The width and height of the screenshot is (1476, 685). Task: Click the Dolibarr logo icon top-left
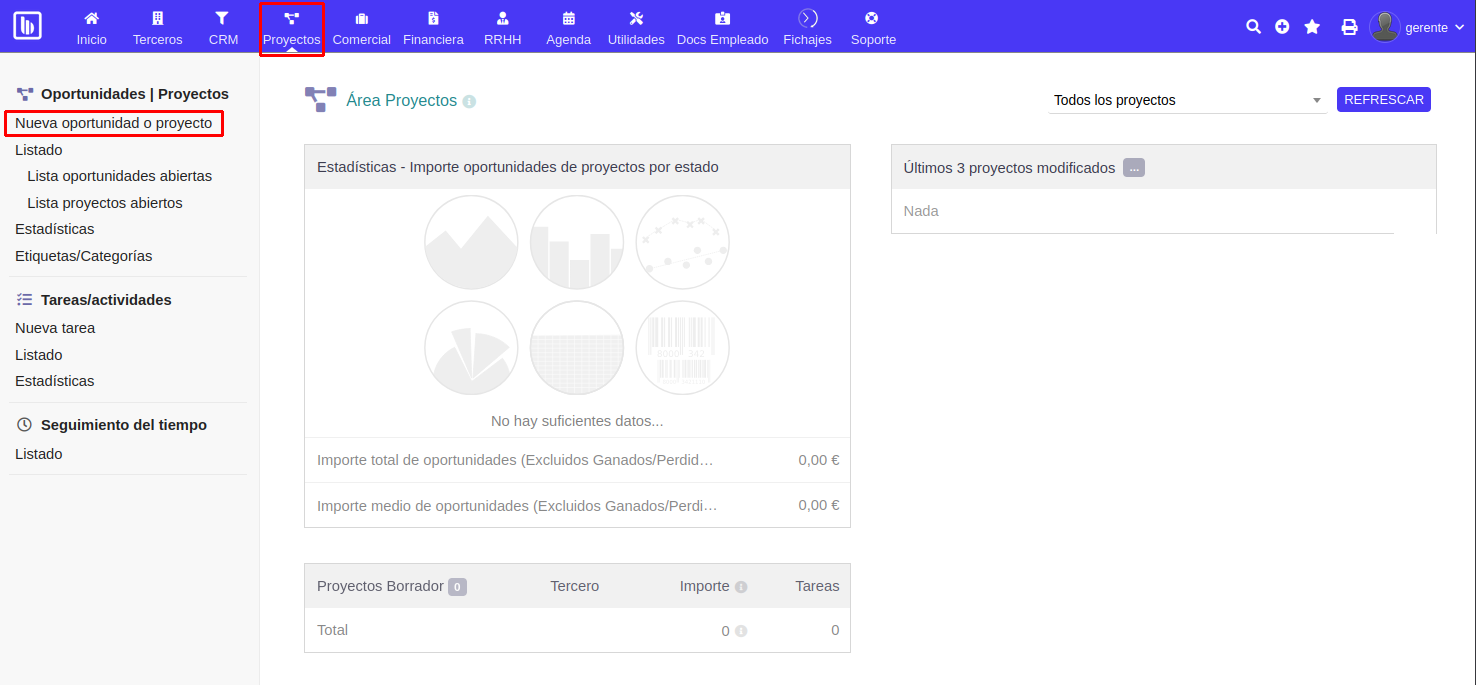click(x=27, y=25)
